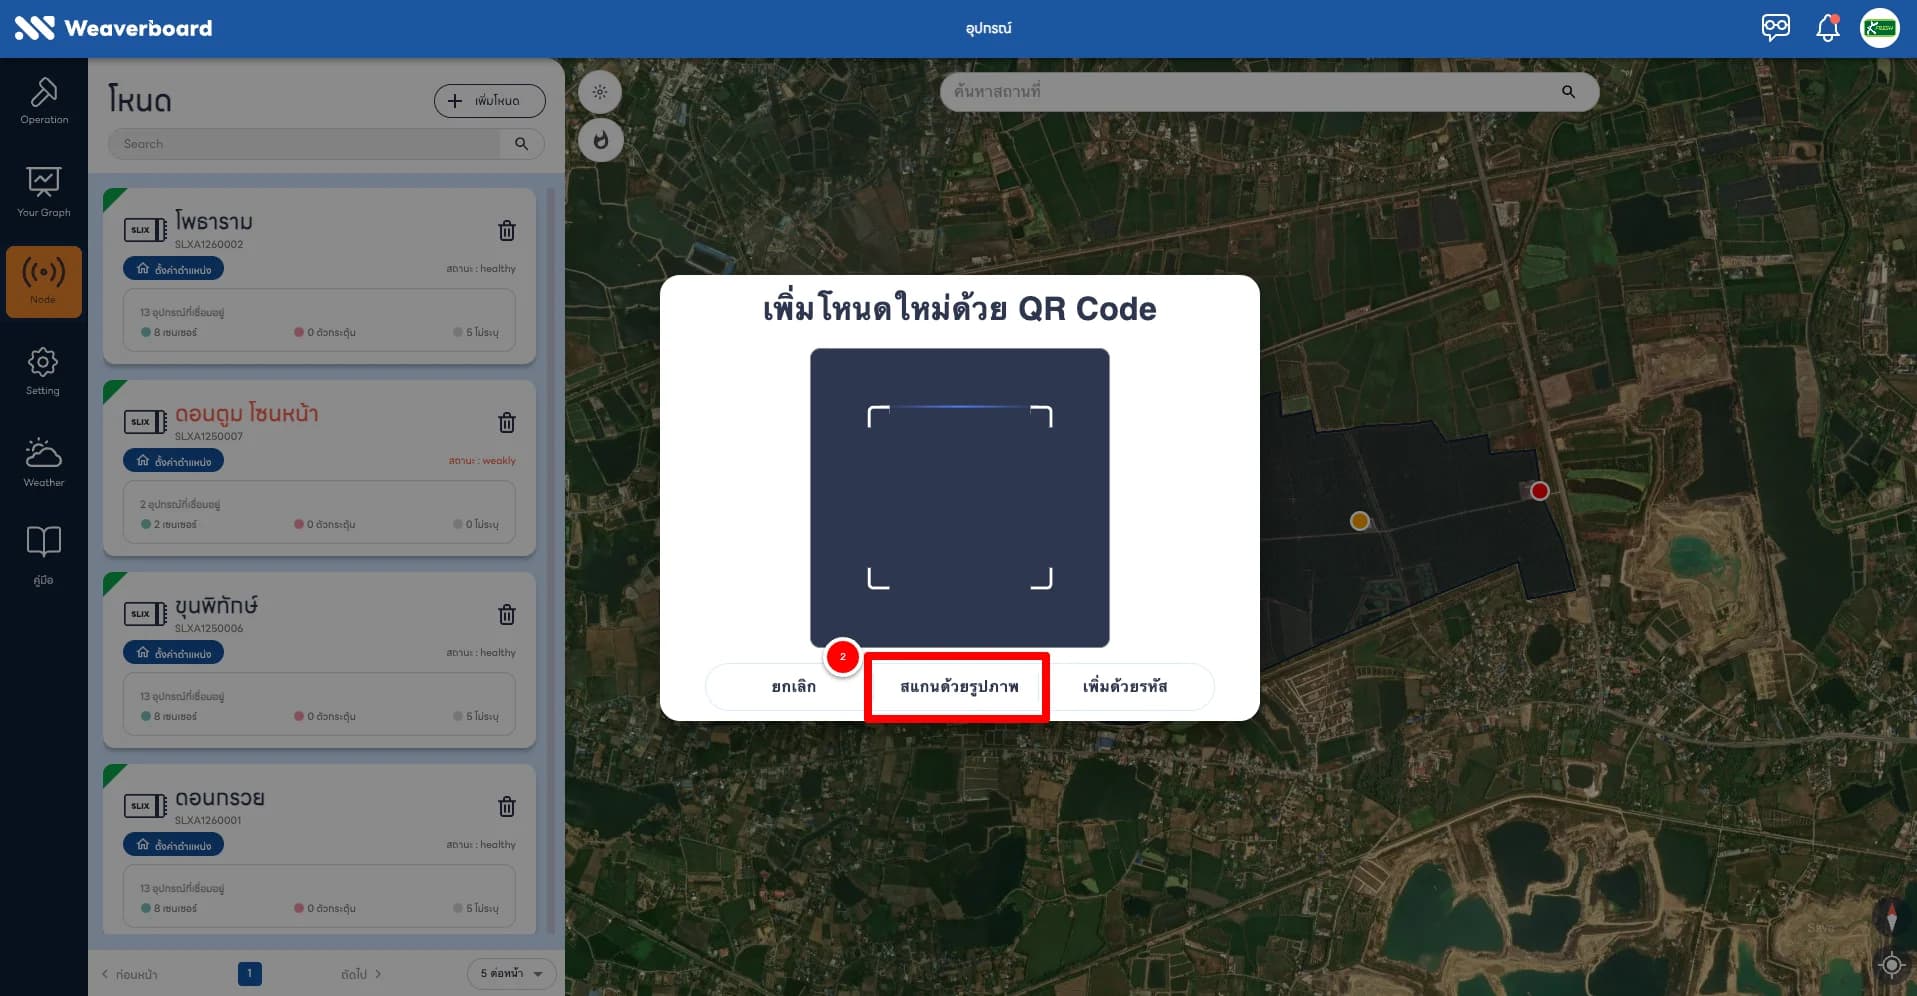Click the map compass icon

(x=1890, y=917)
